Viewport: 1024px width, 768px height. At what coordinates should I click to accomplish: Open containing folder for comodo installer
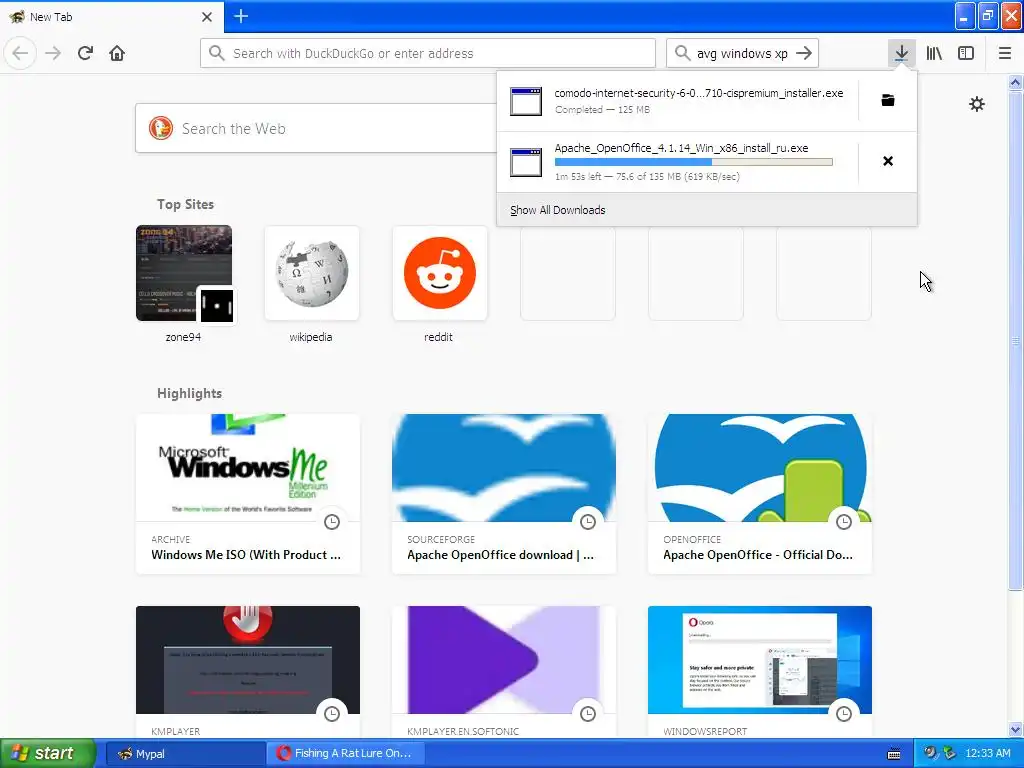pos(888,100)
